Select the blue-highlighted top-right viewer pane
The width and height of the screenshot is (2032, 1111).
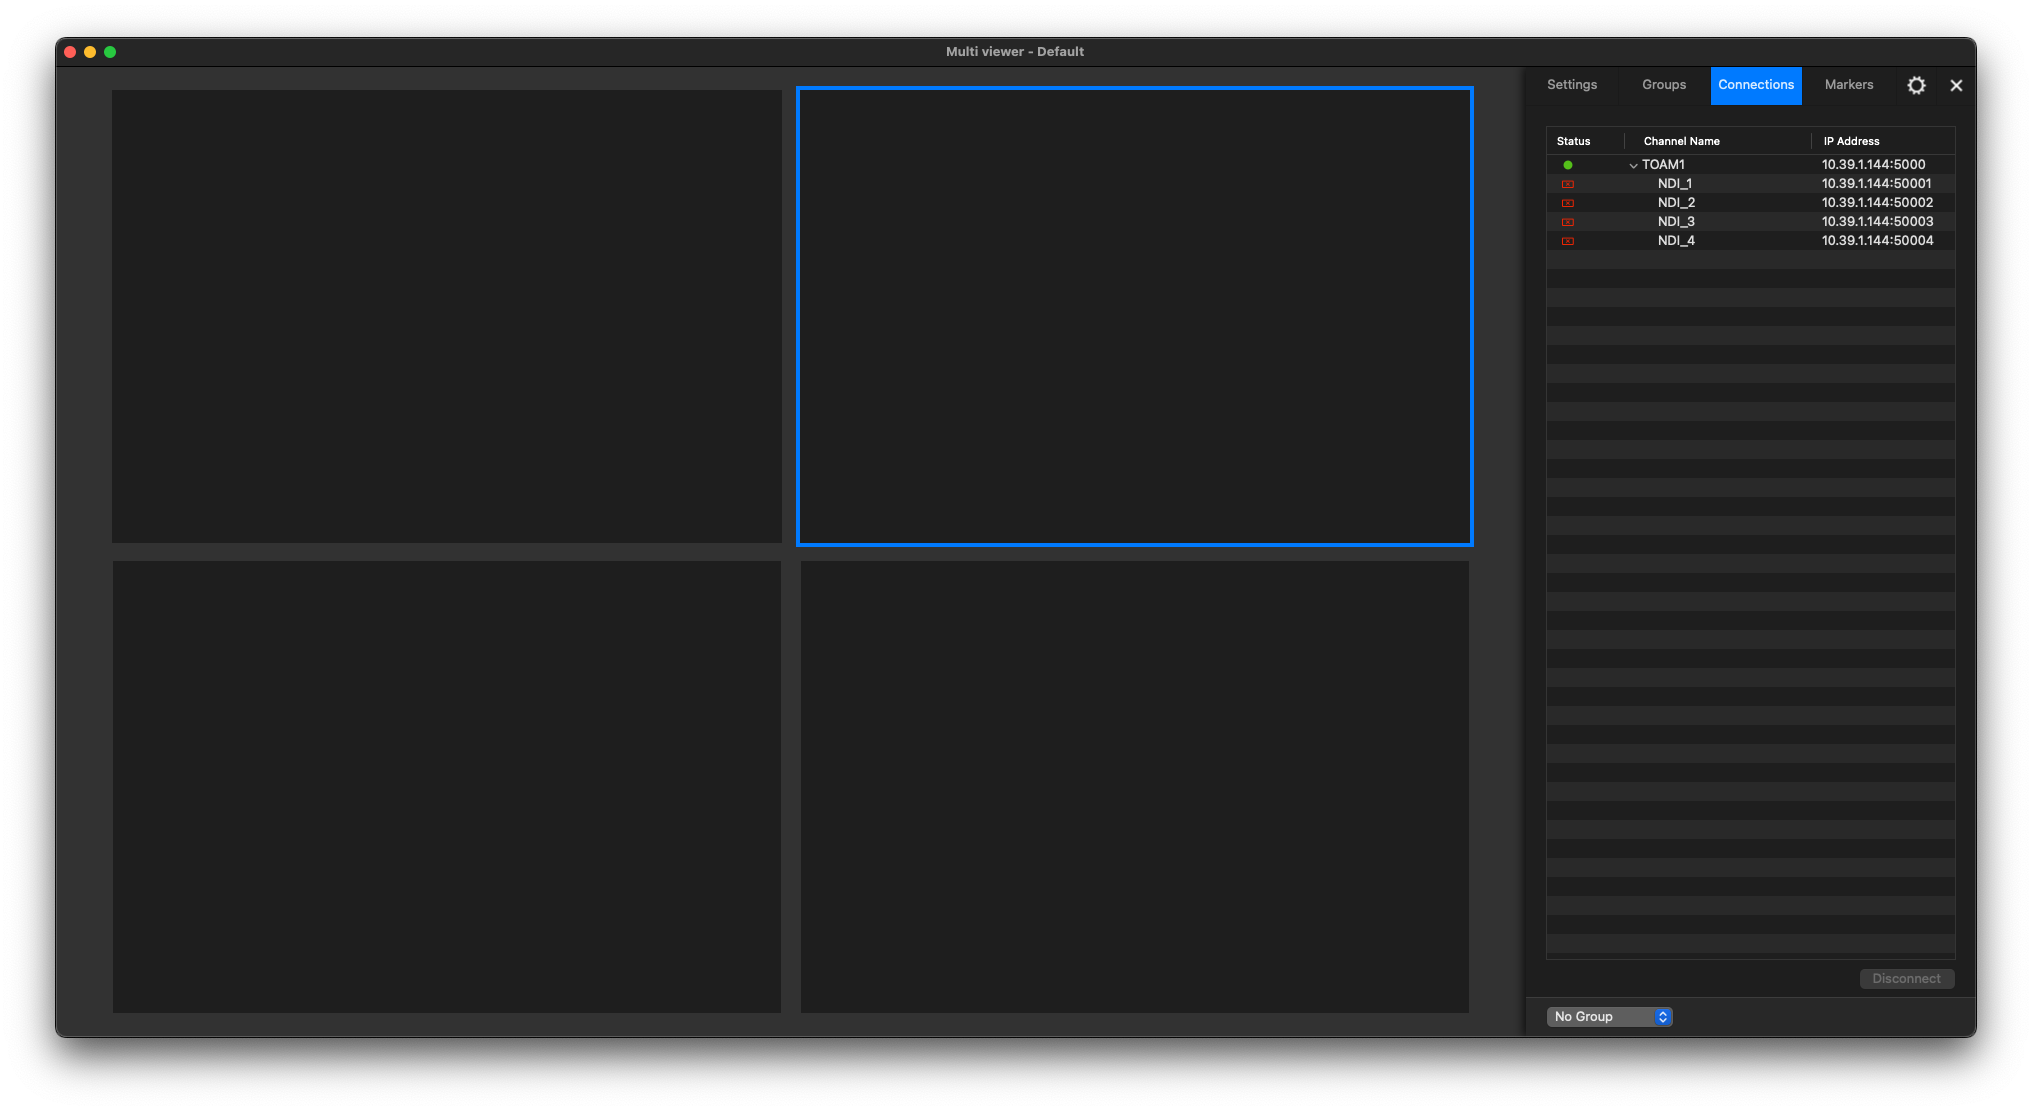[x=1135, y=316]
